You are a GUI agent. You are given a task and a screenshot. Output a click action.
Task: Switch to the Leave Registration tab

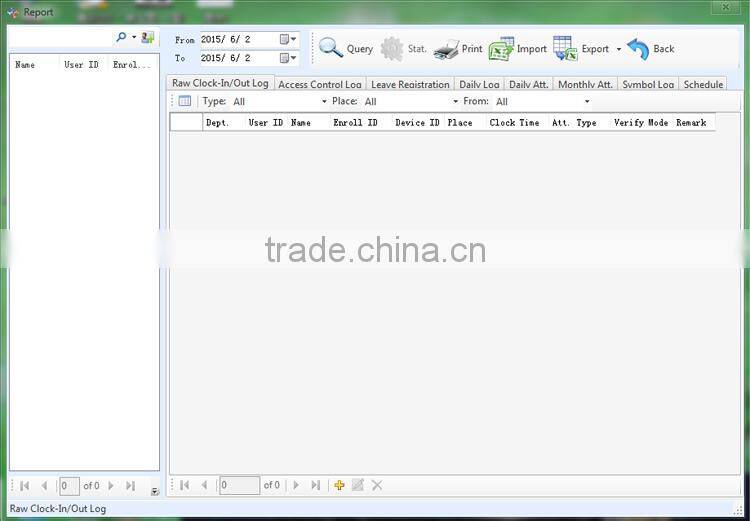click(x=410, y=85)
